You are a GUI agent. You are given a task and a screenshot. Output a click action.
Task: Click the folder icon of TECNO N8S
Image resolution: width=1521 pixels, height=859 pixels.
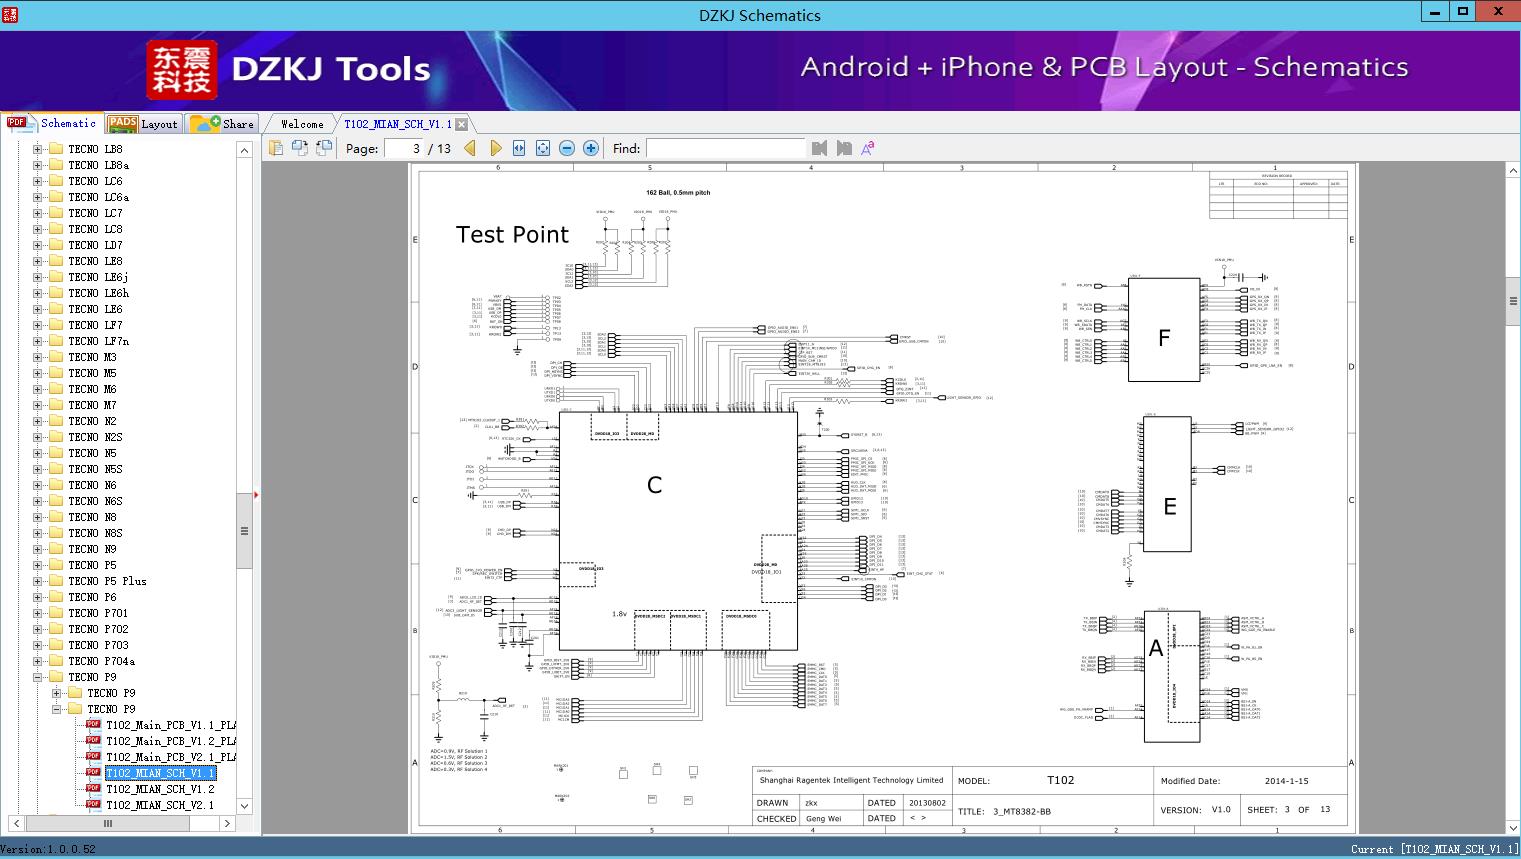click(56, 533)
